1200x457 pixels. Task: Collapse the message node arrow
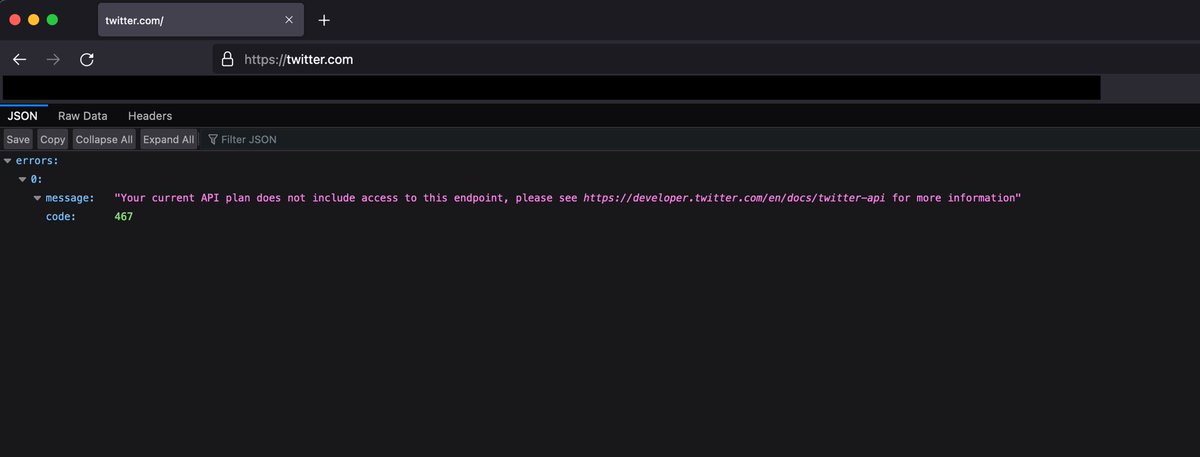click(38, 198)
